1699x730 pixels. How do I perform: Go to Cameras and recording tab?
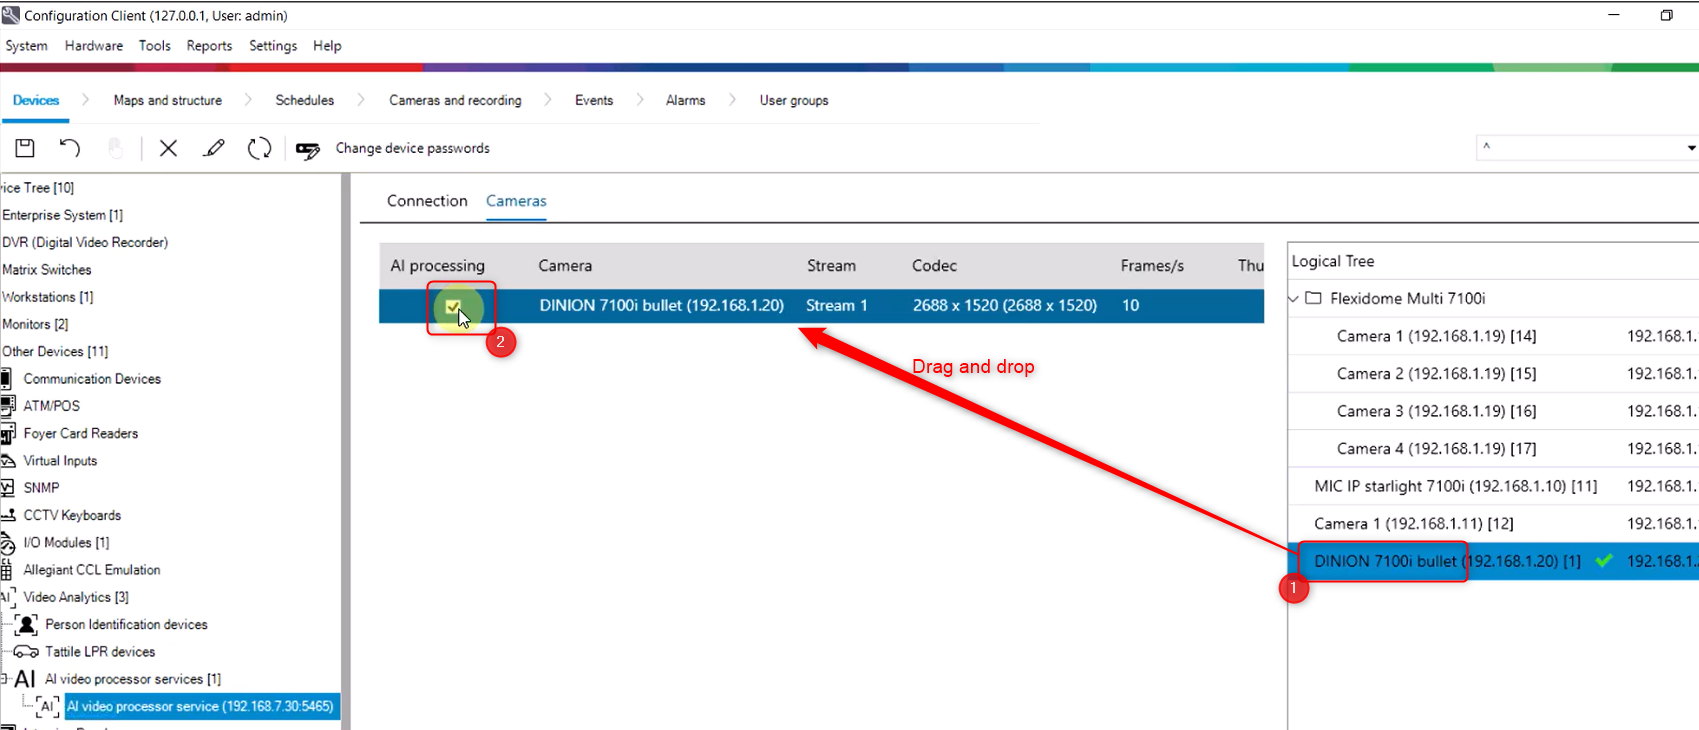click(455, 100)
